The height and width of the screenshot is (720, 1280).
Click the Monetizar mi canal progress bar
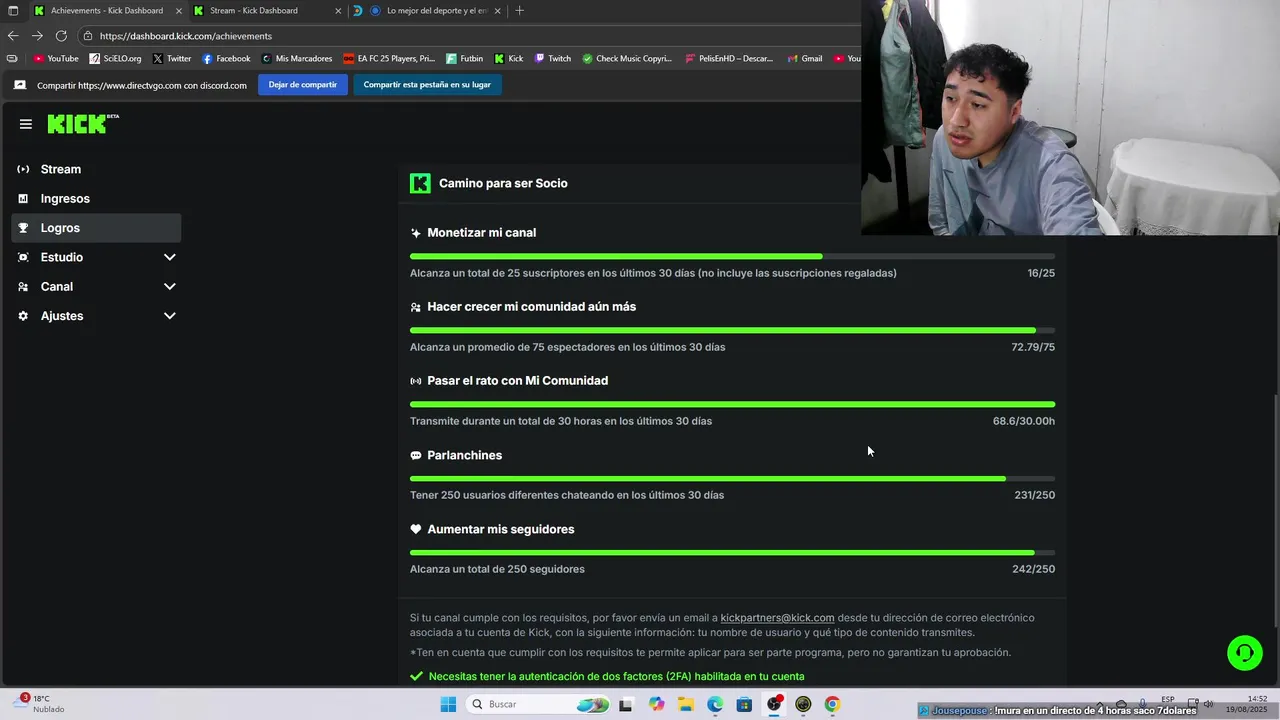click(x=732, y=256)
